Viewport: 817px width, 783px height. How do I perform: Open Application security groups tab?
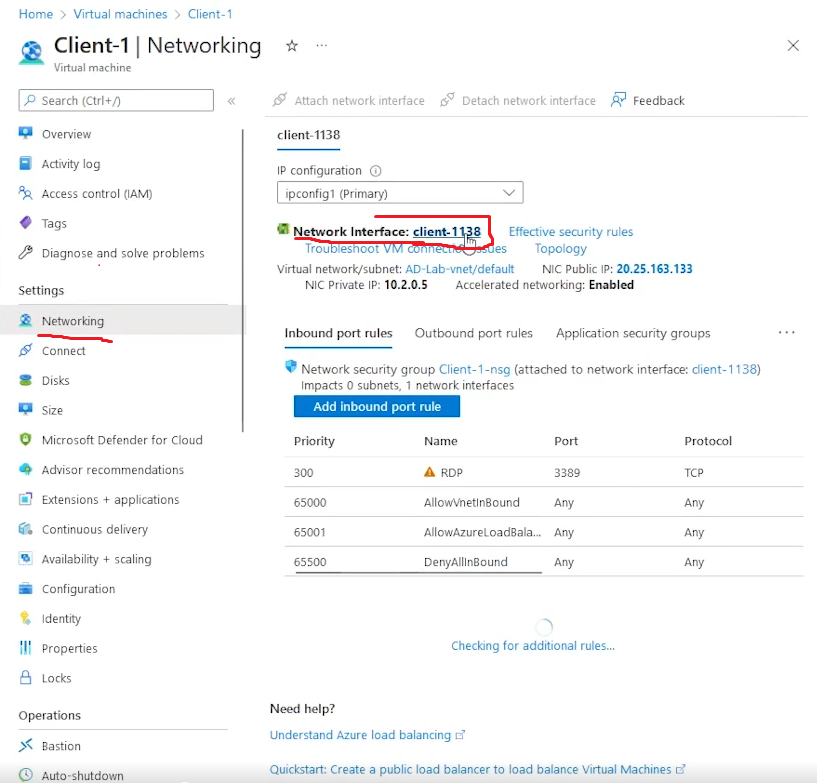pyautogui.click(x=633, y=333)
